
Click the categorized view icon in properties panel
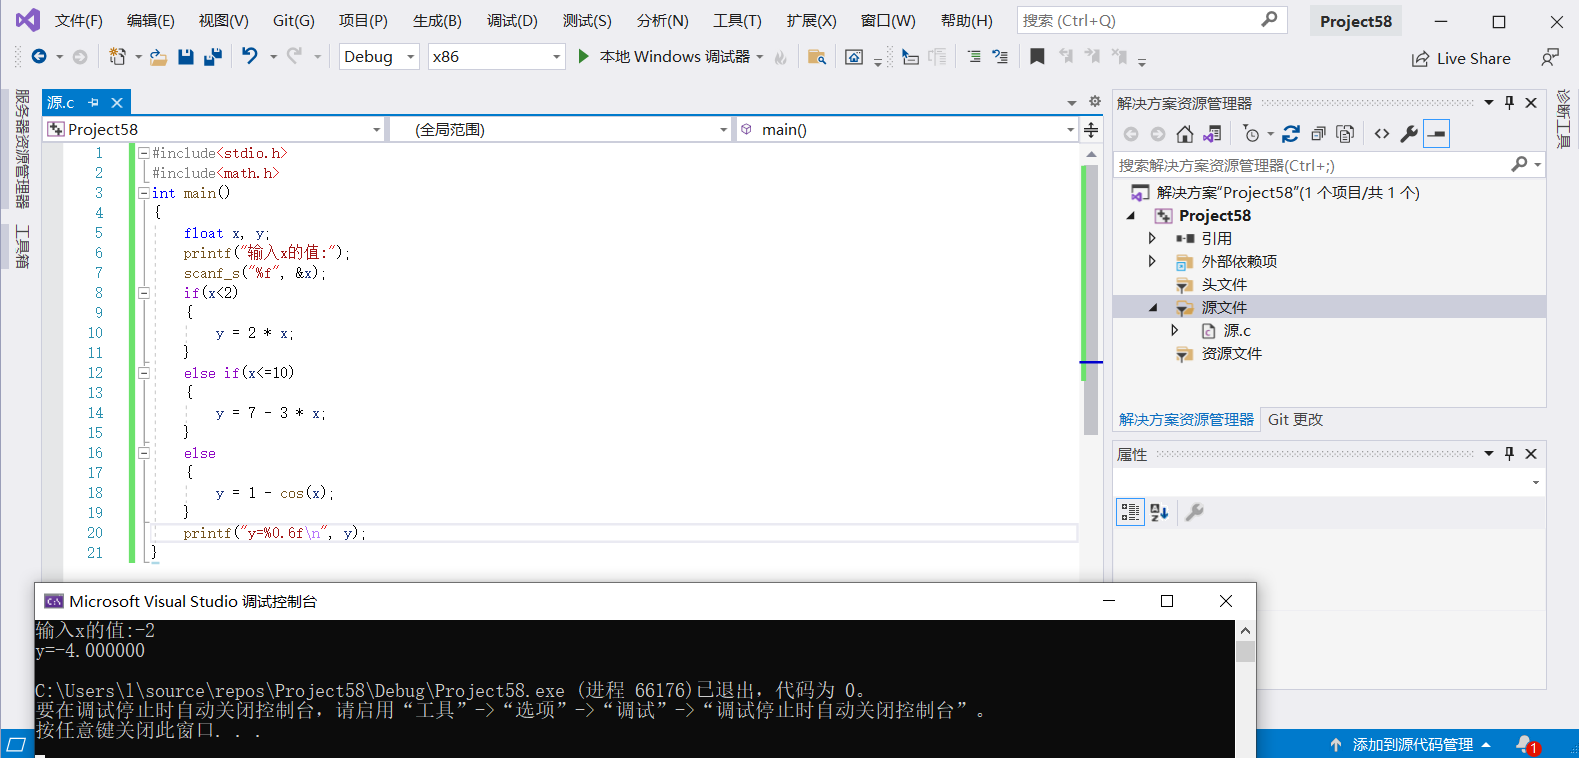point(1130,512)
